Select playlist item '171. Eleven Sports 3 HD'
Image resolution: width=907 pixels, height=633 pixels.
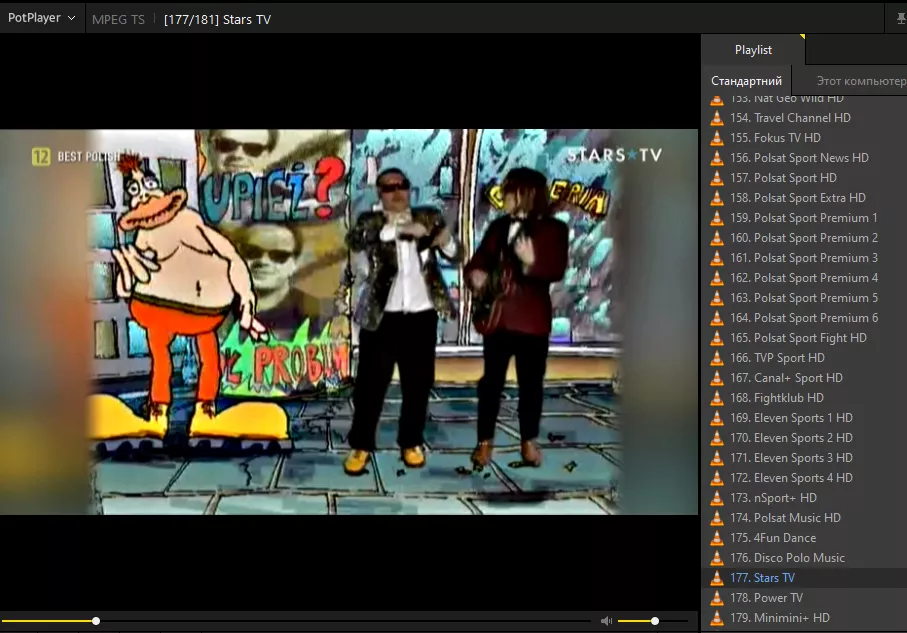pos(804,458)
